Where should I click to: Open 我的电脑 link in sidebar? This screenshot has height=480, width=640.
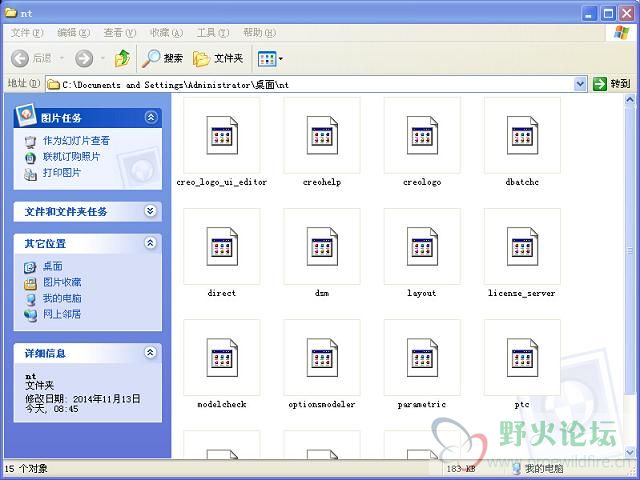point(62,298)
